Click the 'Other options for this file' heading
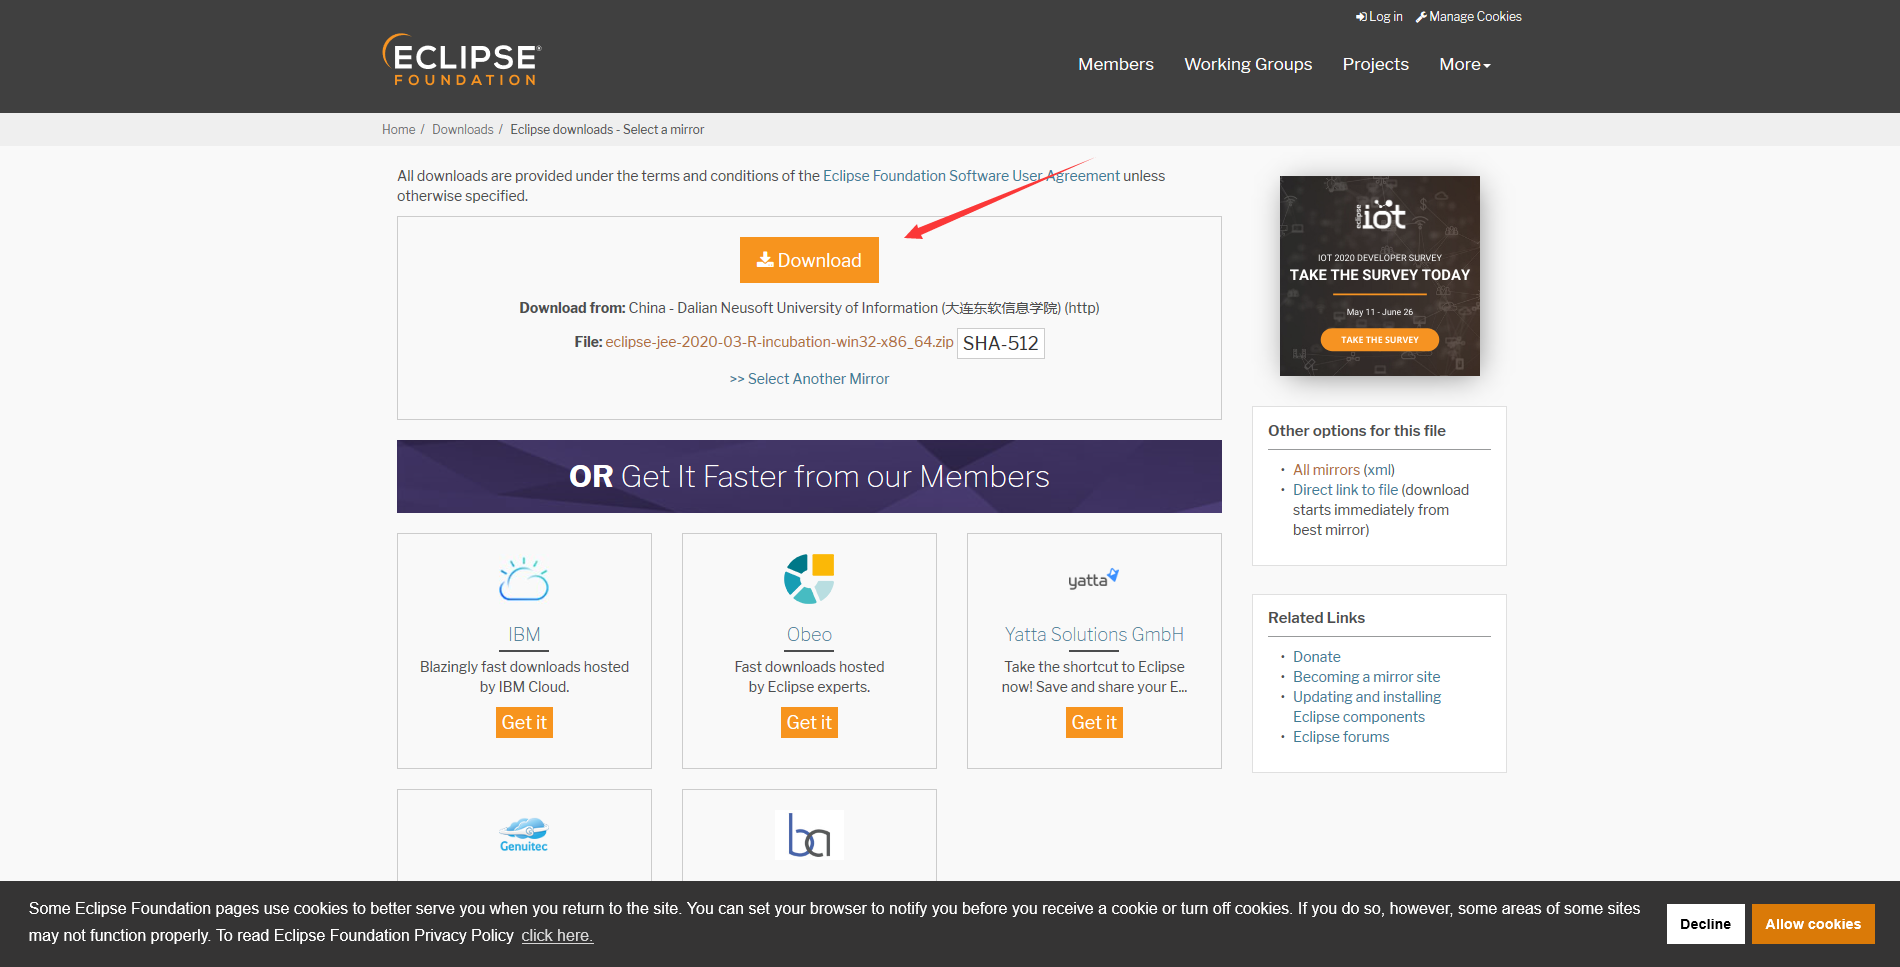 pyautogui.click(x=1356, y=431)
